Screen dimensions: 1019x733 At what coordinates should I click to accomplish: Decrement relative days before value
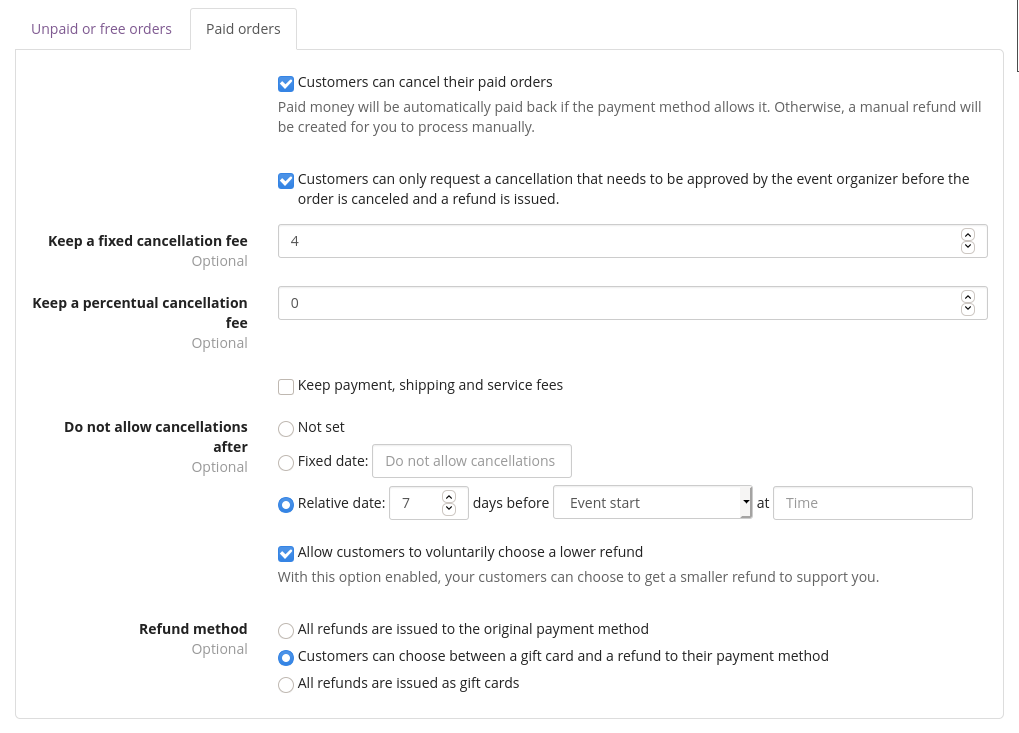(449, 509)
